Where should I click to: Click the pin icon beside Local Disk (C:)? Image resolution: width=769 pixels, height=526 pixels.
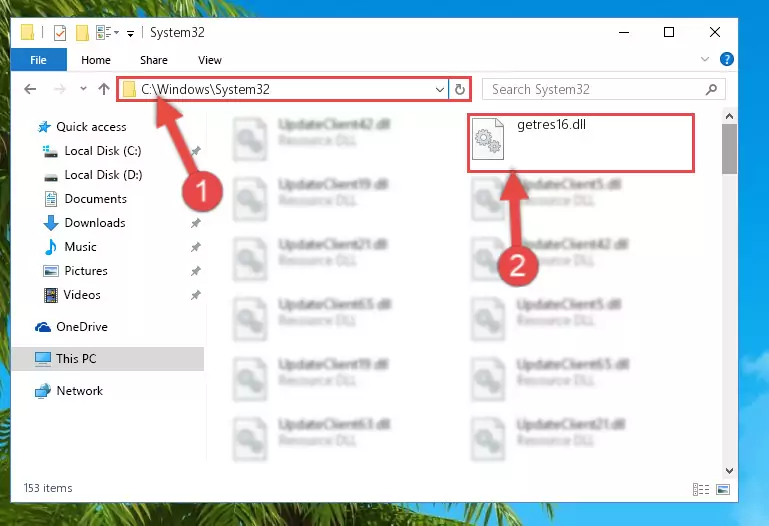196,151
